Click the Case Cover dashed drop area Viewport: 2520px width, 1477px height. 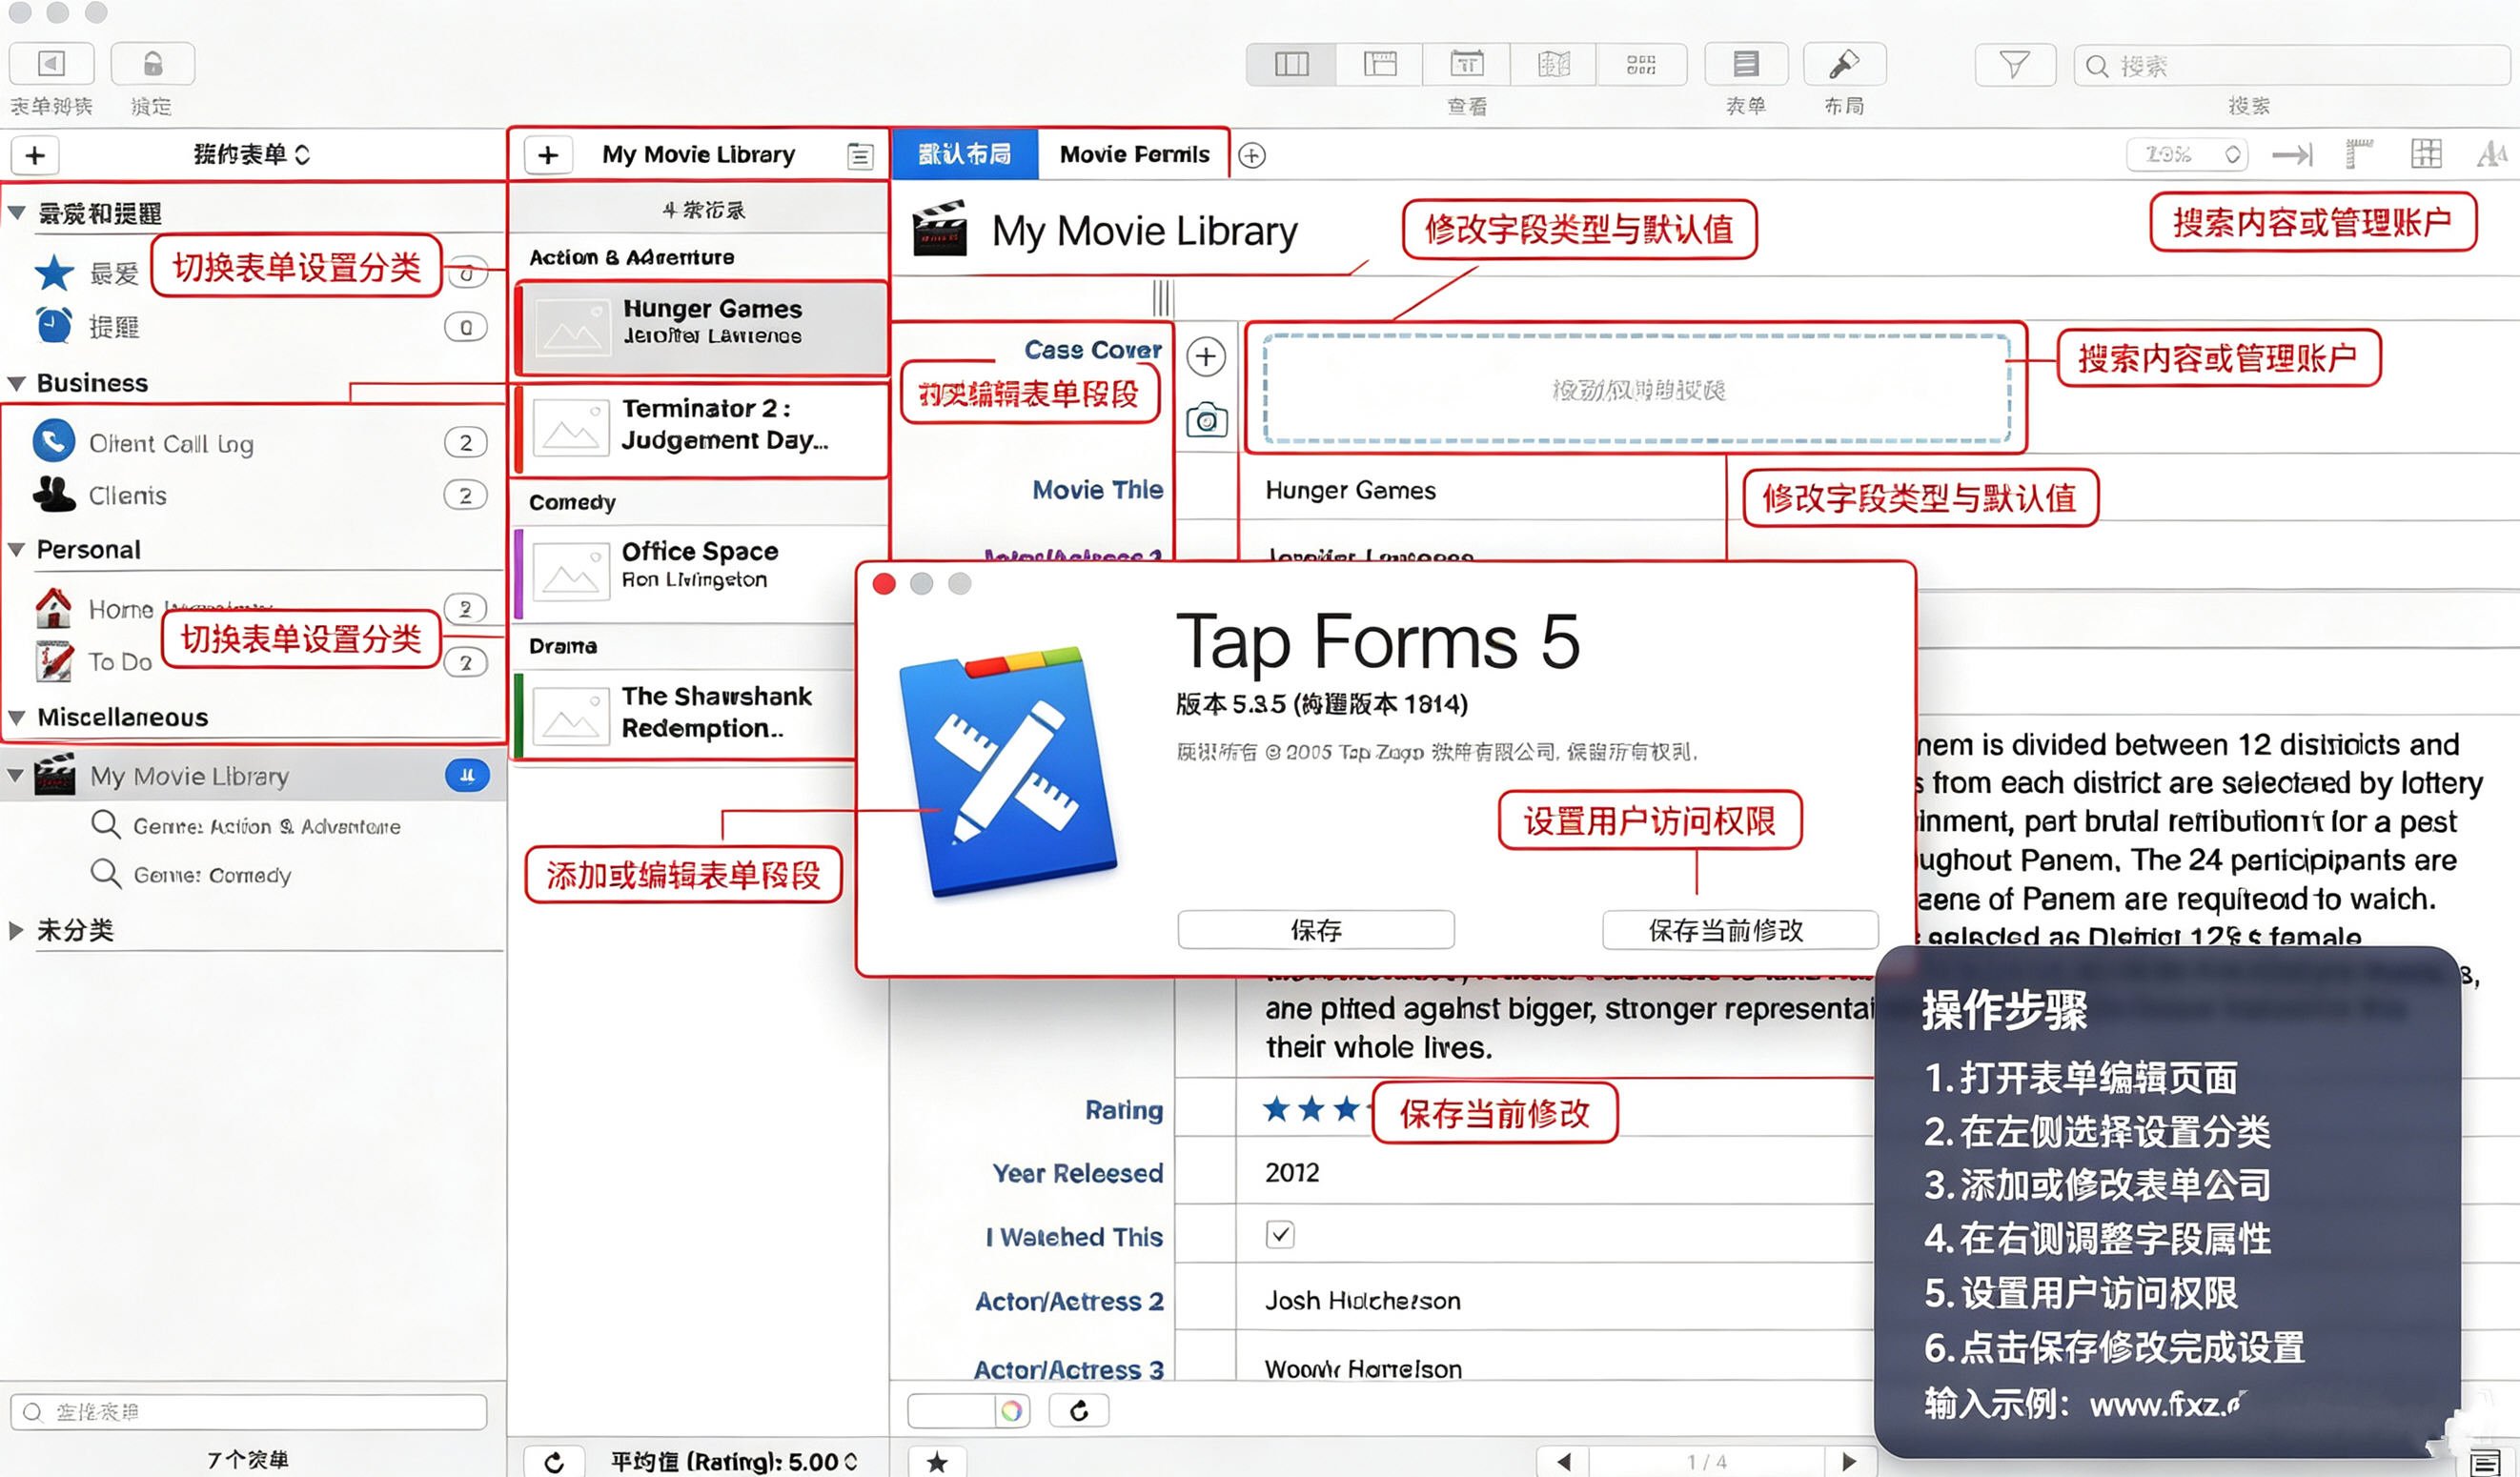[1636, 389]
